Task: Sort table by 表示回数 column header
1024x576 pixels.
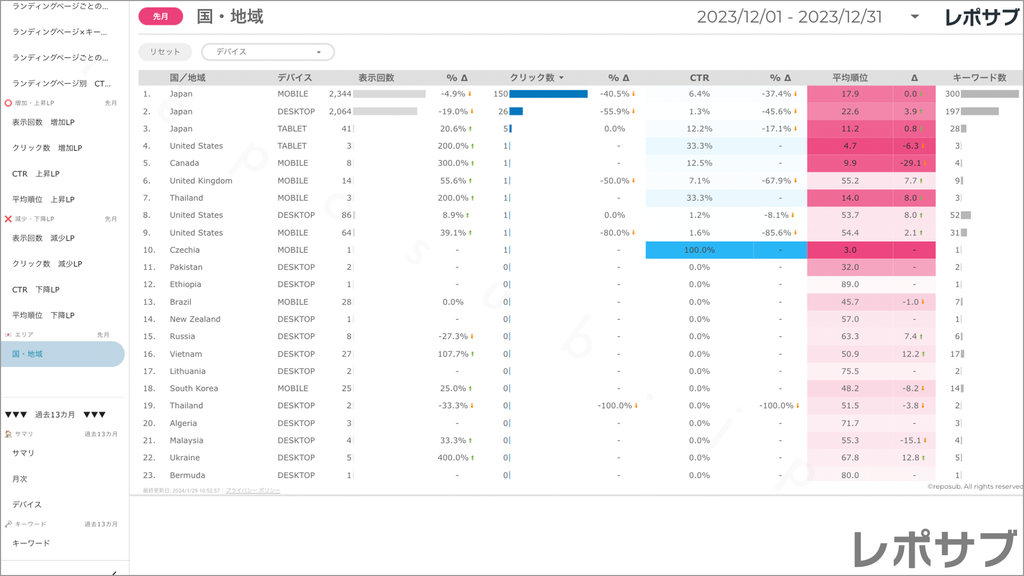Action: point(376,78)
